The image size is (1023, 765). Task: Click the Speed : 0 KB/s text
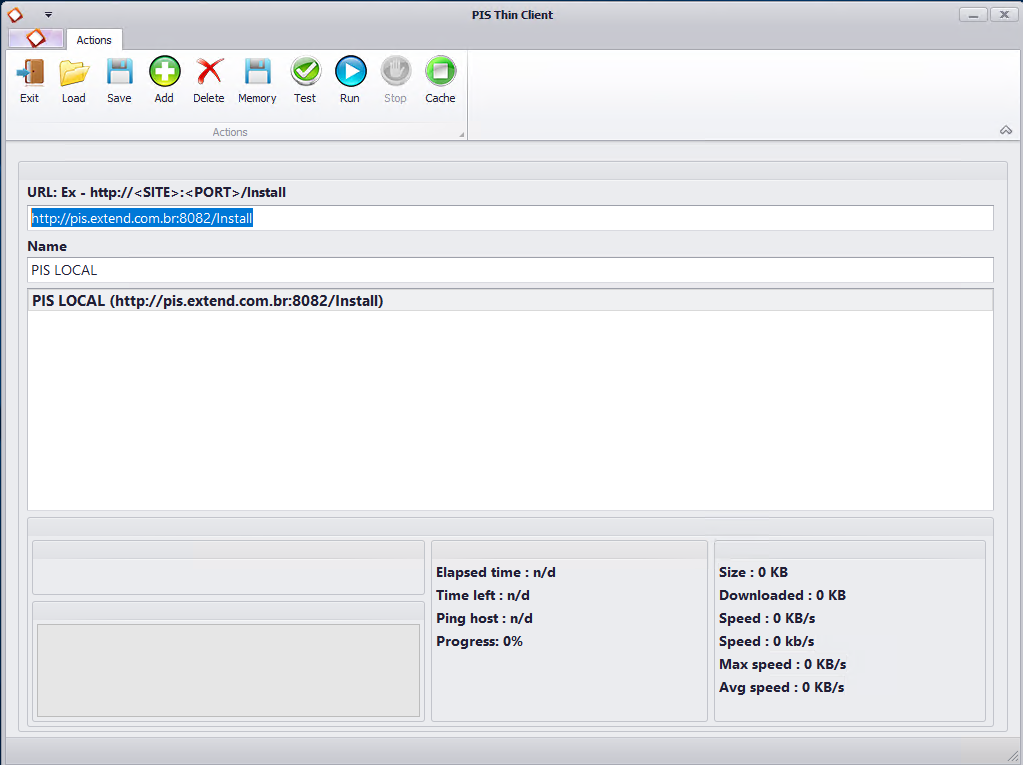tap(767, 618)
